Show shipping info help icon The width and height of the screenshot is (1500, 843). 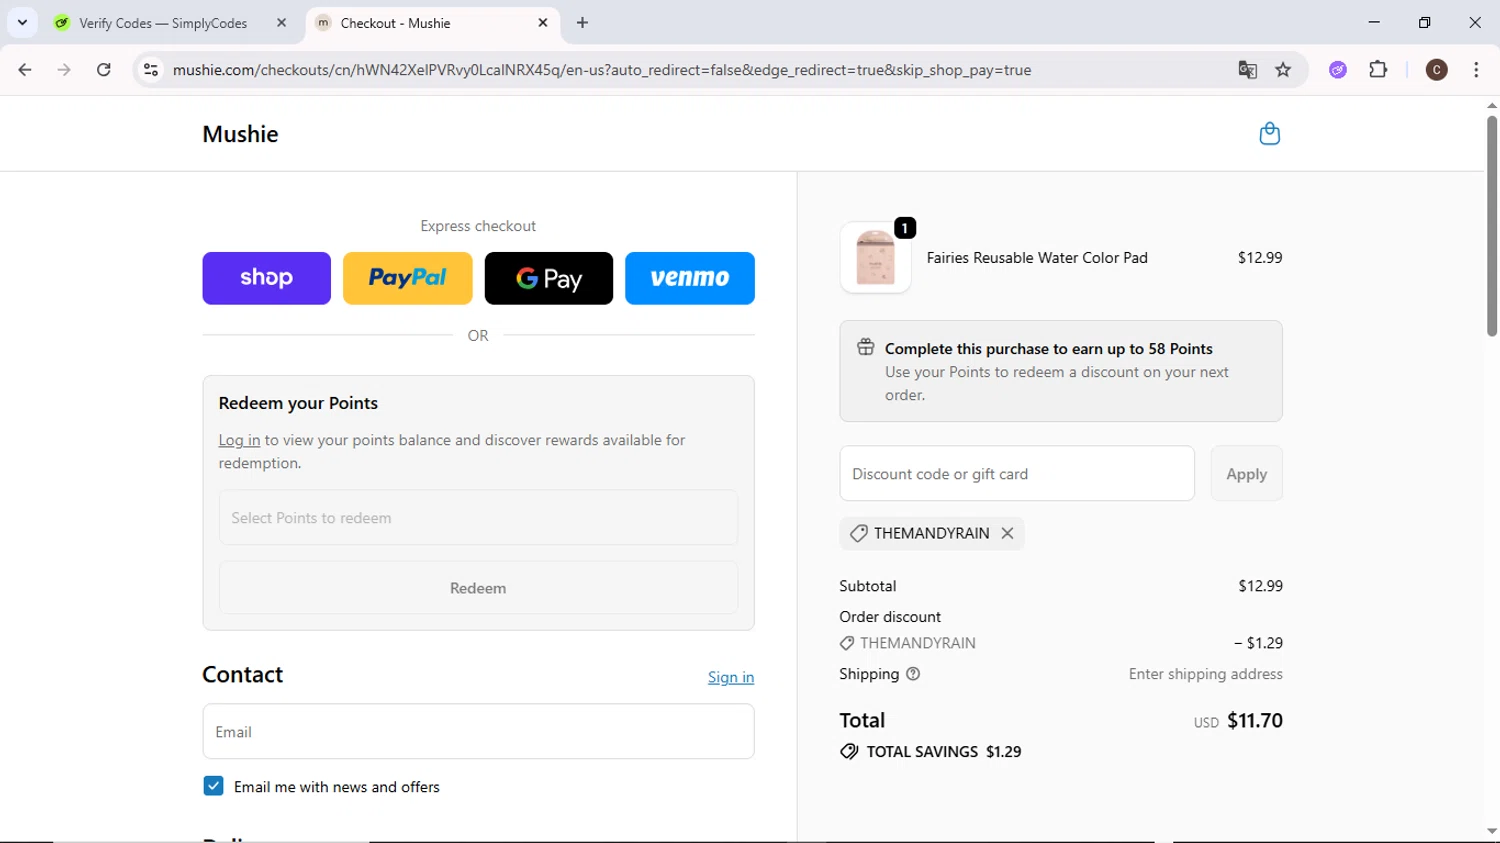point(912,674)
